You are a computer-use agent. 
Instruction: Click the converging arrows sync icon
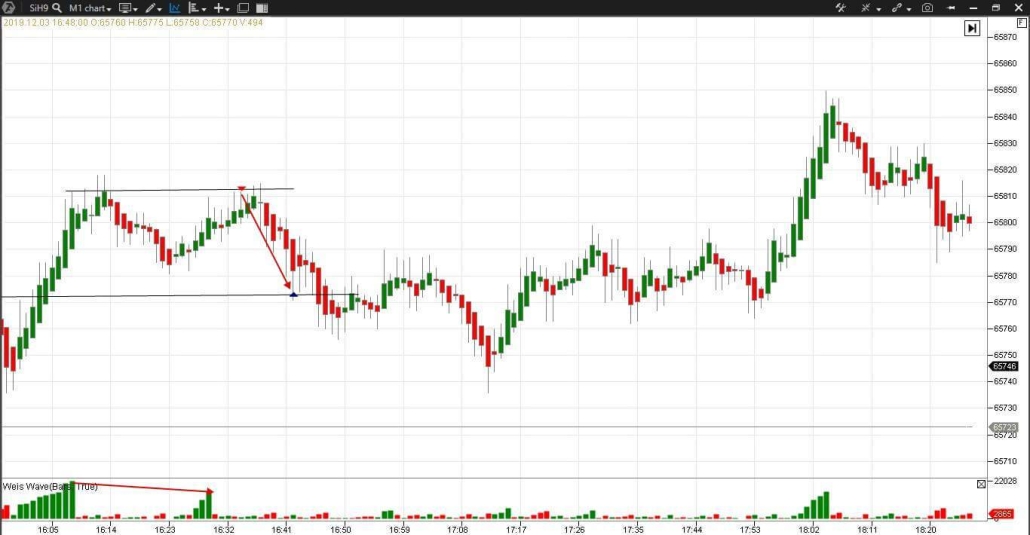click(866, 8)
